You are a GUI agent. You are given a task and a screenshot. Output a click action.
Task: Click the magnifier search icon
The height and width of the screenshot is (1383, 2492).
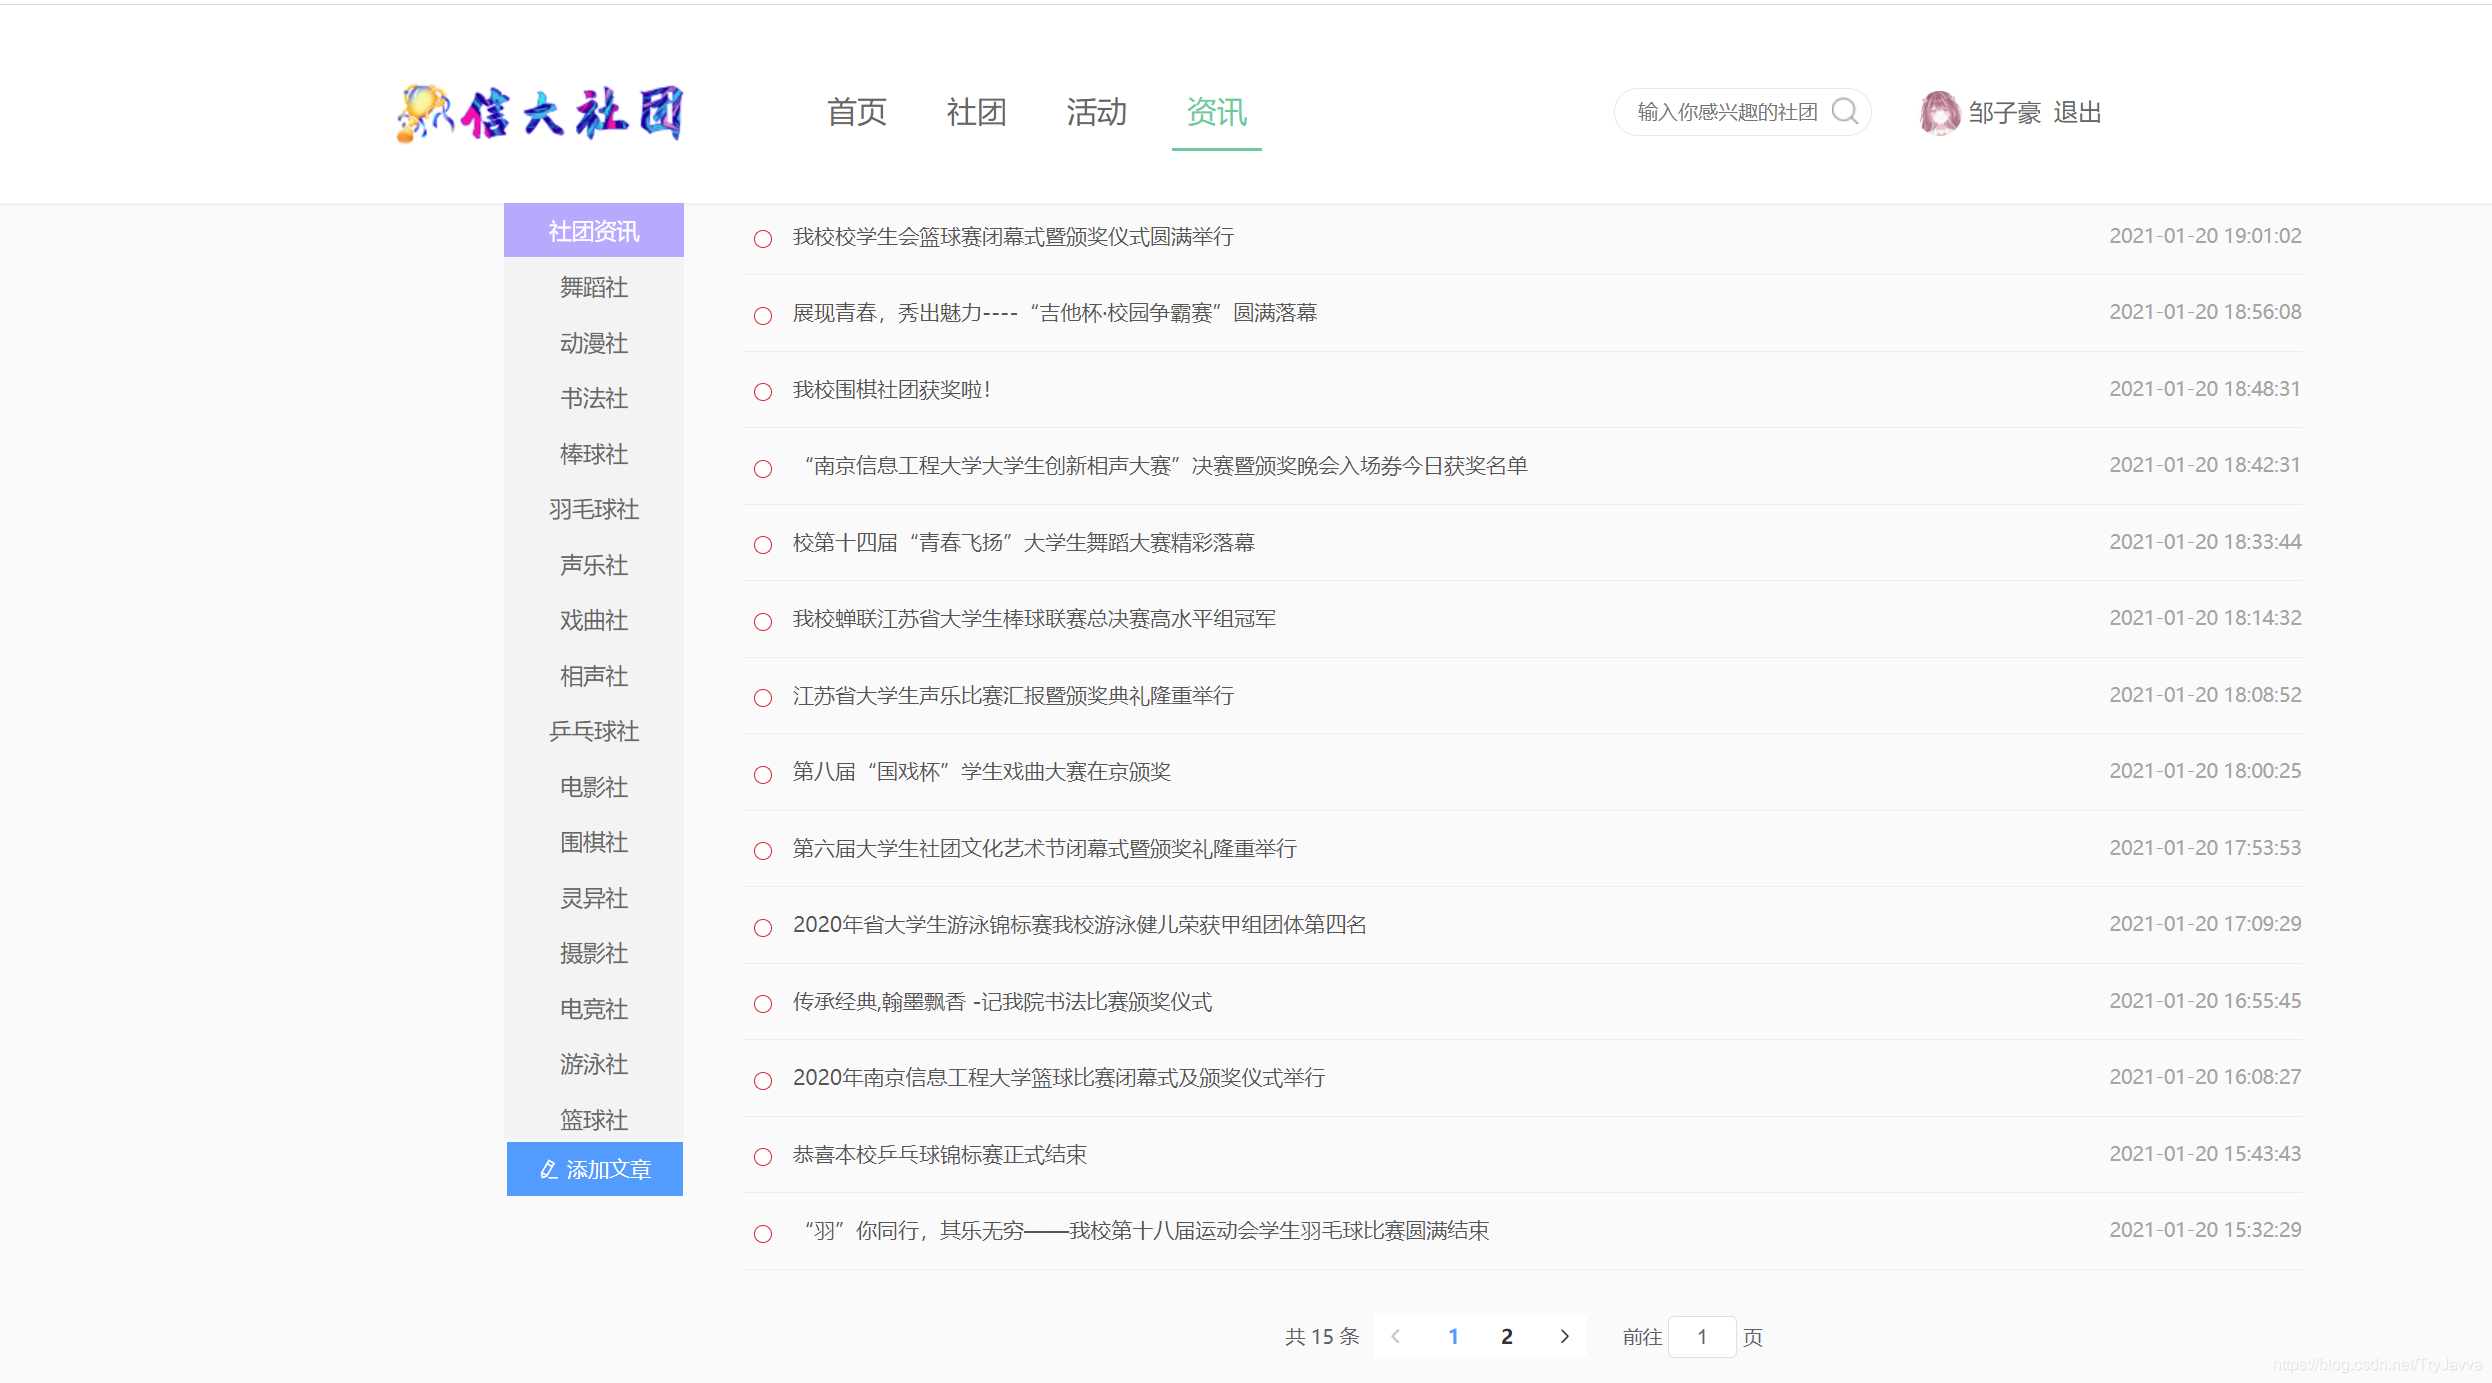[1845, 111]
